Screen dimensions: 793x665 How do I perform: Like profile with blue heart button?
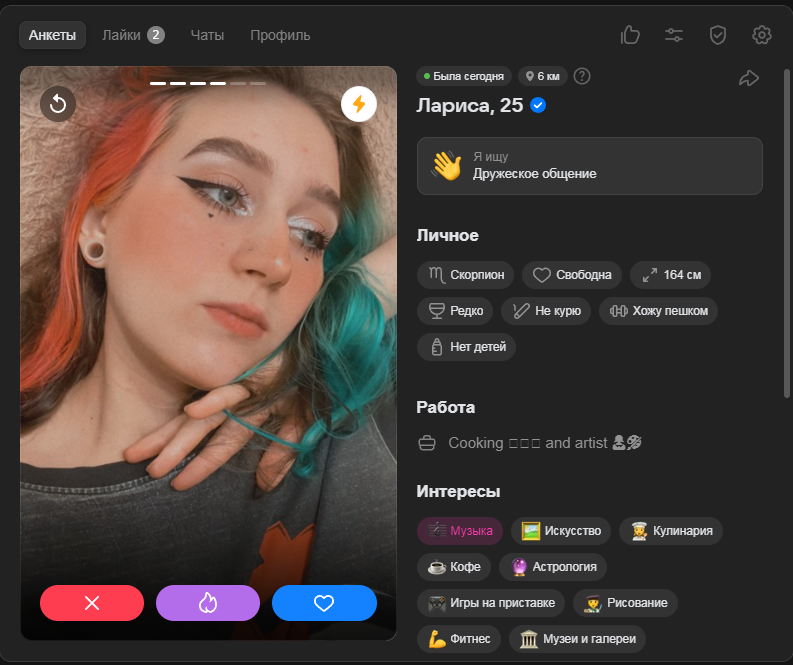(x=324, y=603)
